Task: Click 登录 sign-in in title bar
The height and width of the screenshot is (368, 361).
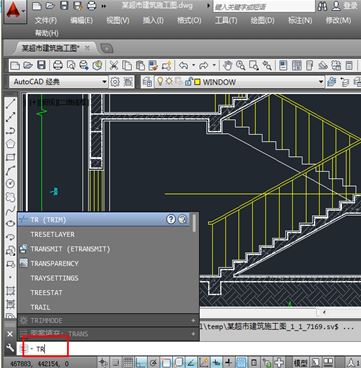Action: coord(350,6)
